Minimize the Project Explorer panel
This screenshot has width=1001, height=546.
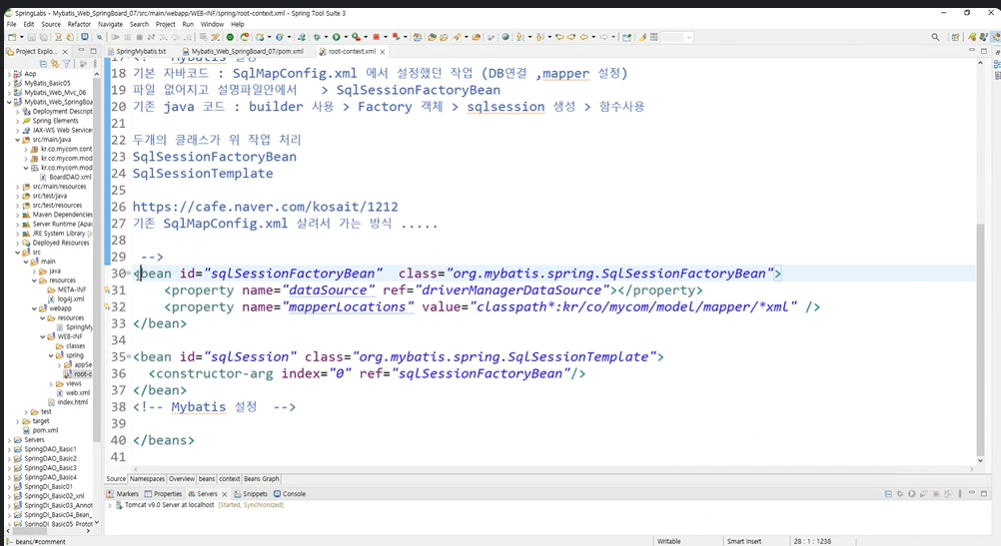[x=81, y=50]
